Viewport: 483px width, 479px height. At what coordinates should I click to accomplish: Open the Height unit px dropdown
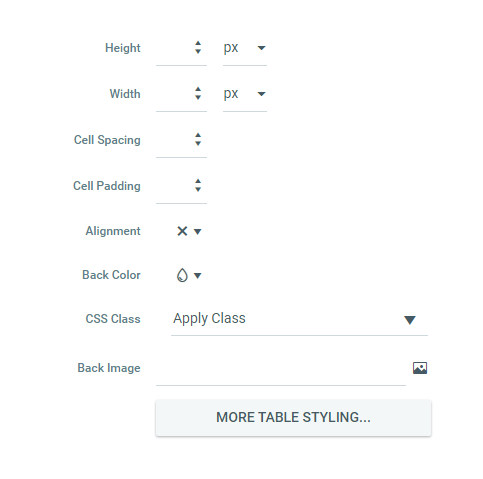245,48
